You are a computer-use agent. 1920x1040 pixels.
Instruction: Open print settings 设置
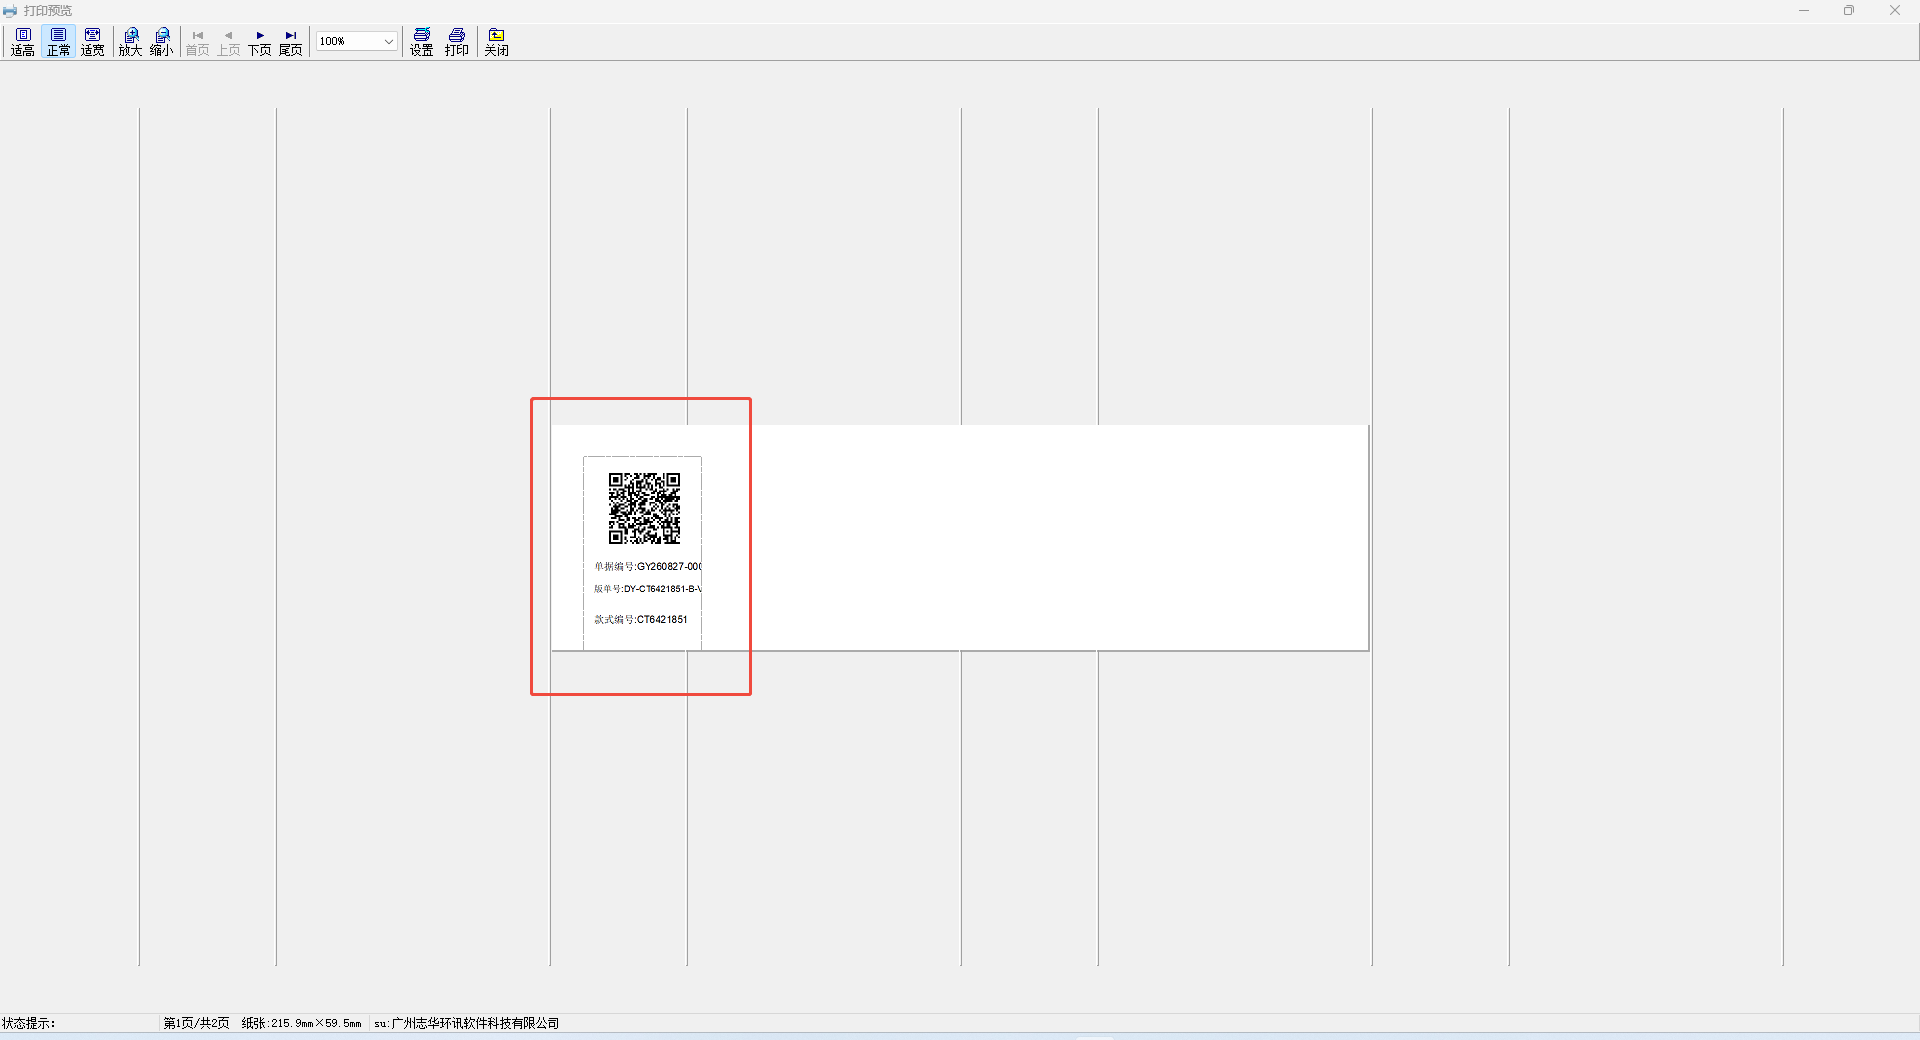coord(422,42)
